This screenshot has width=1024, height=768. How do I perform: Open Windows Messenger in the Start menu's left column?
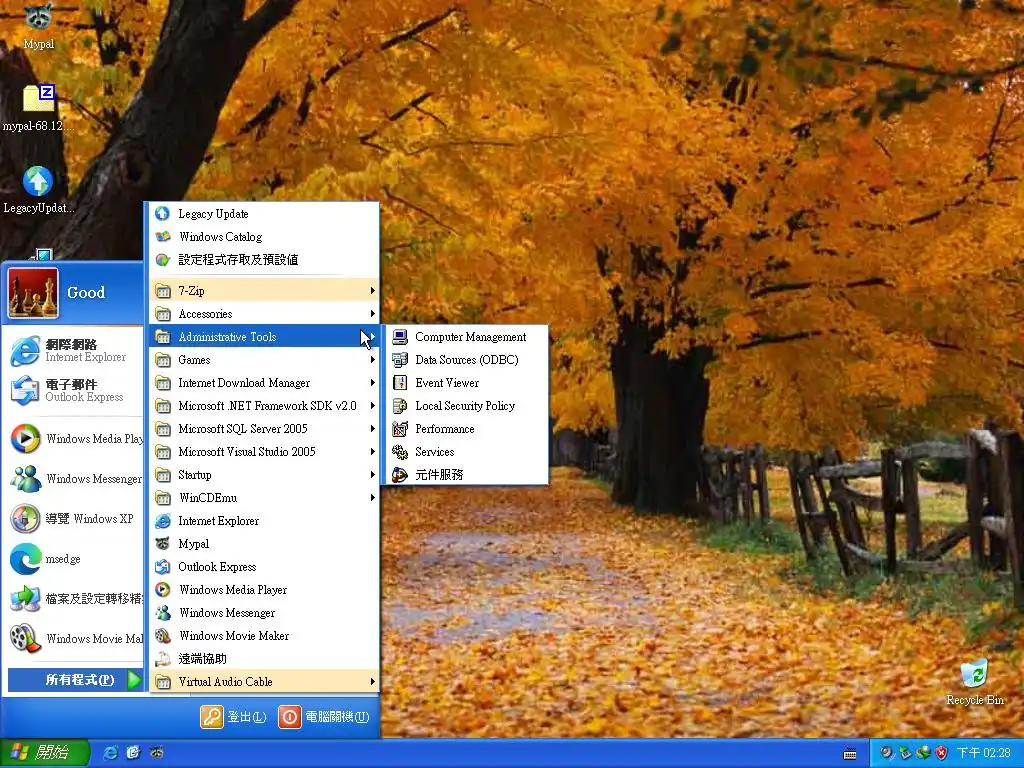pos(74,479)
